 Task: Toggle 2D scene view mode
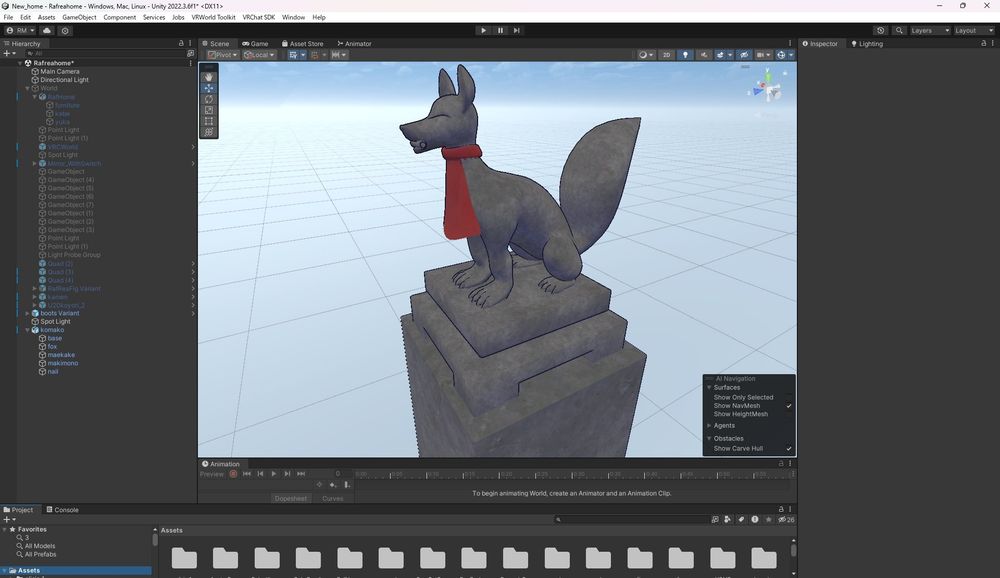(667, 55)
